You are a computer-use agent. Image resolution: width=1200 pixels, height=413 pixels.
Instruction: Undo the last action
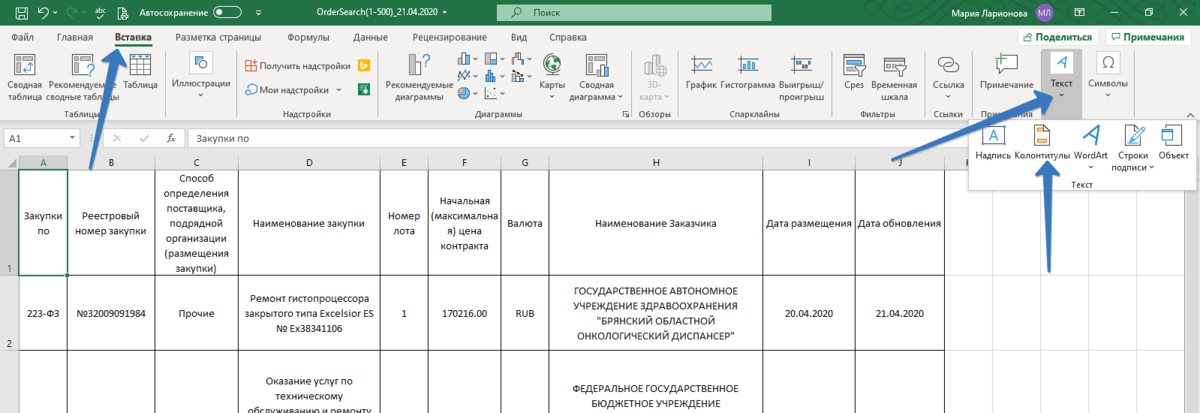click(x=43, y=13)
